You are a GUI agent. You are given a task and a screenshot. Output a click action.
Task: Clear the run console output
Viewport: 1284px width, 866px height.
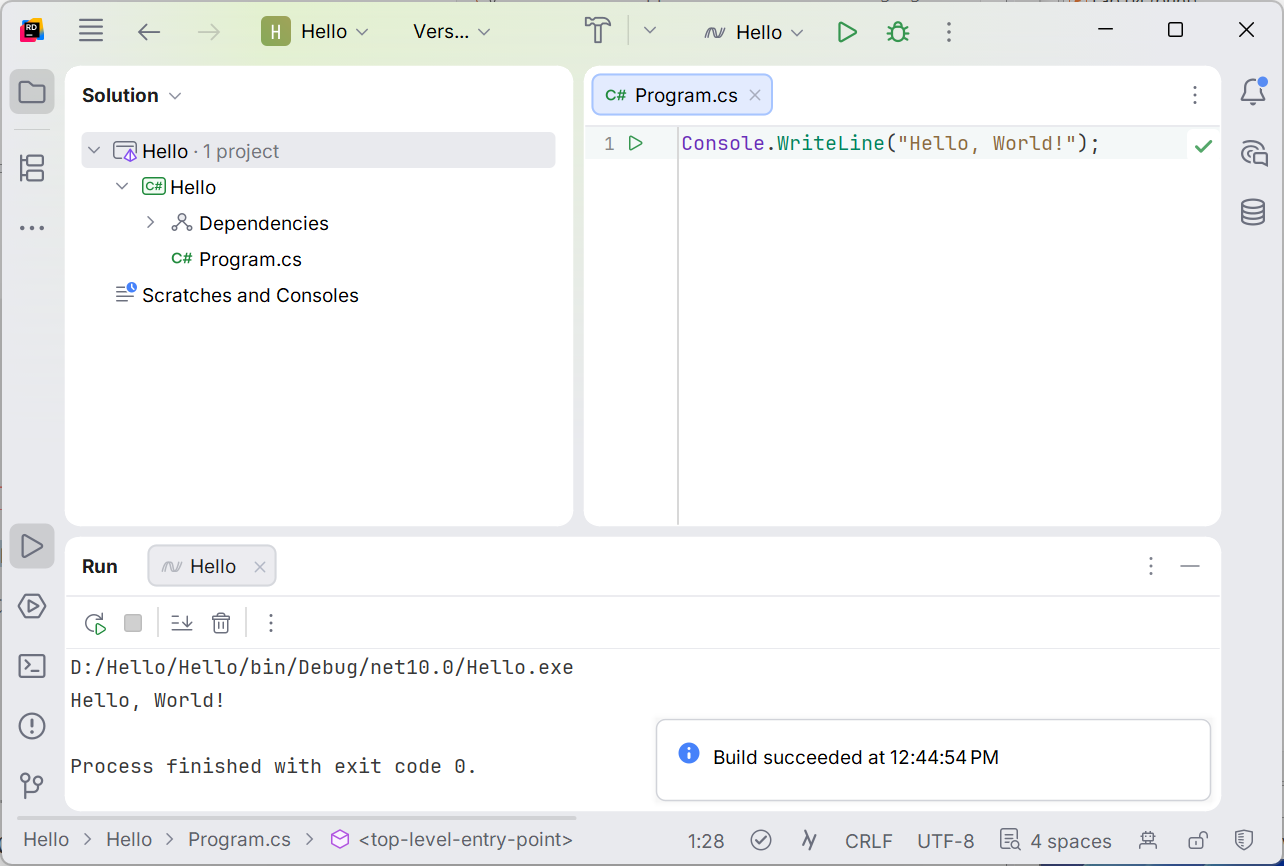(x=221, y=623)
